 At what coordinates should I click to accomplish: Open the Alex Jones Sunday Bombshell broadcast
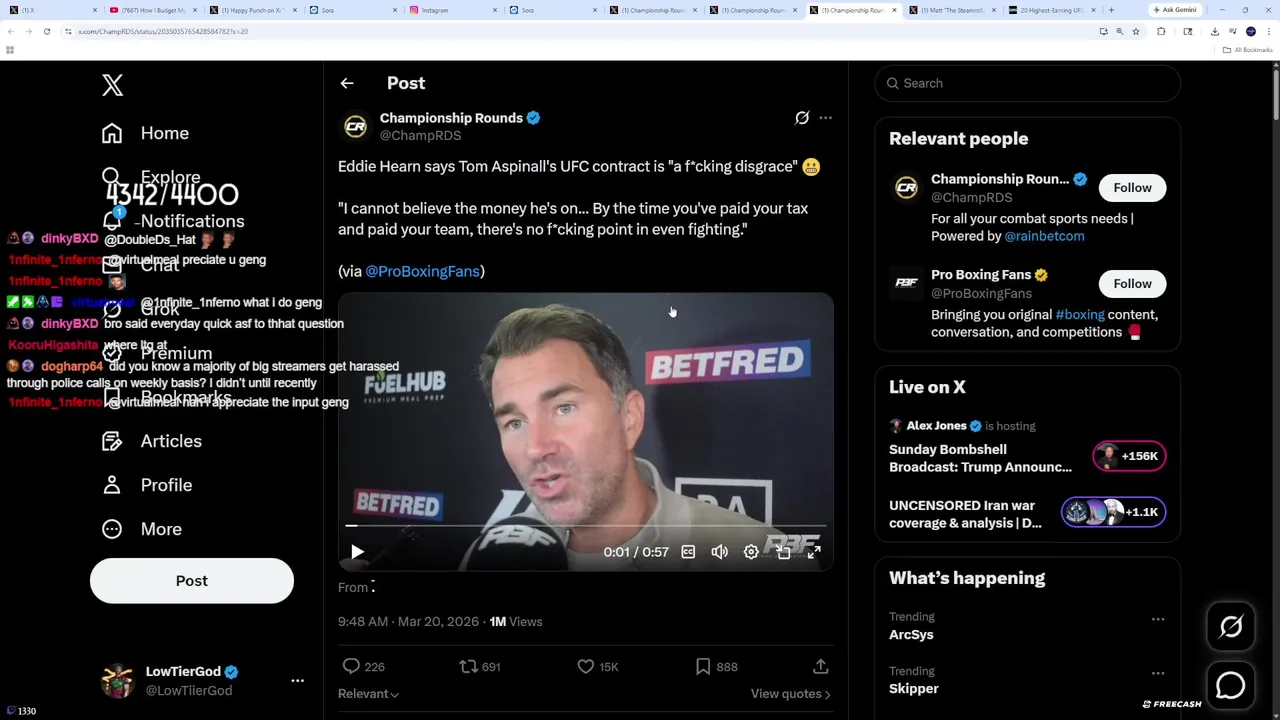click(x=980, y=458)
